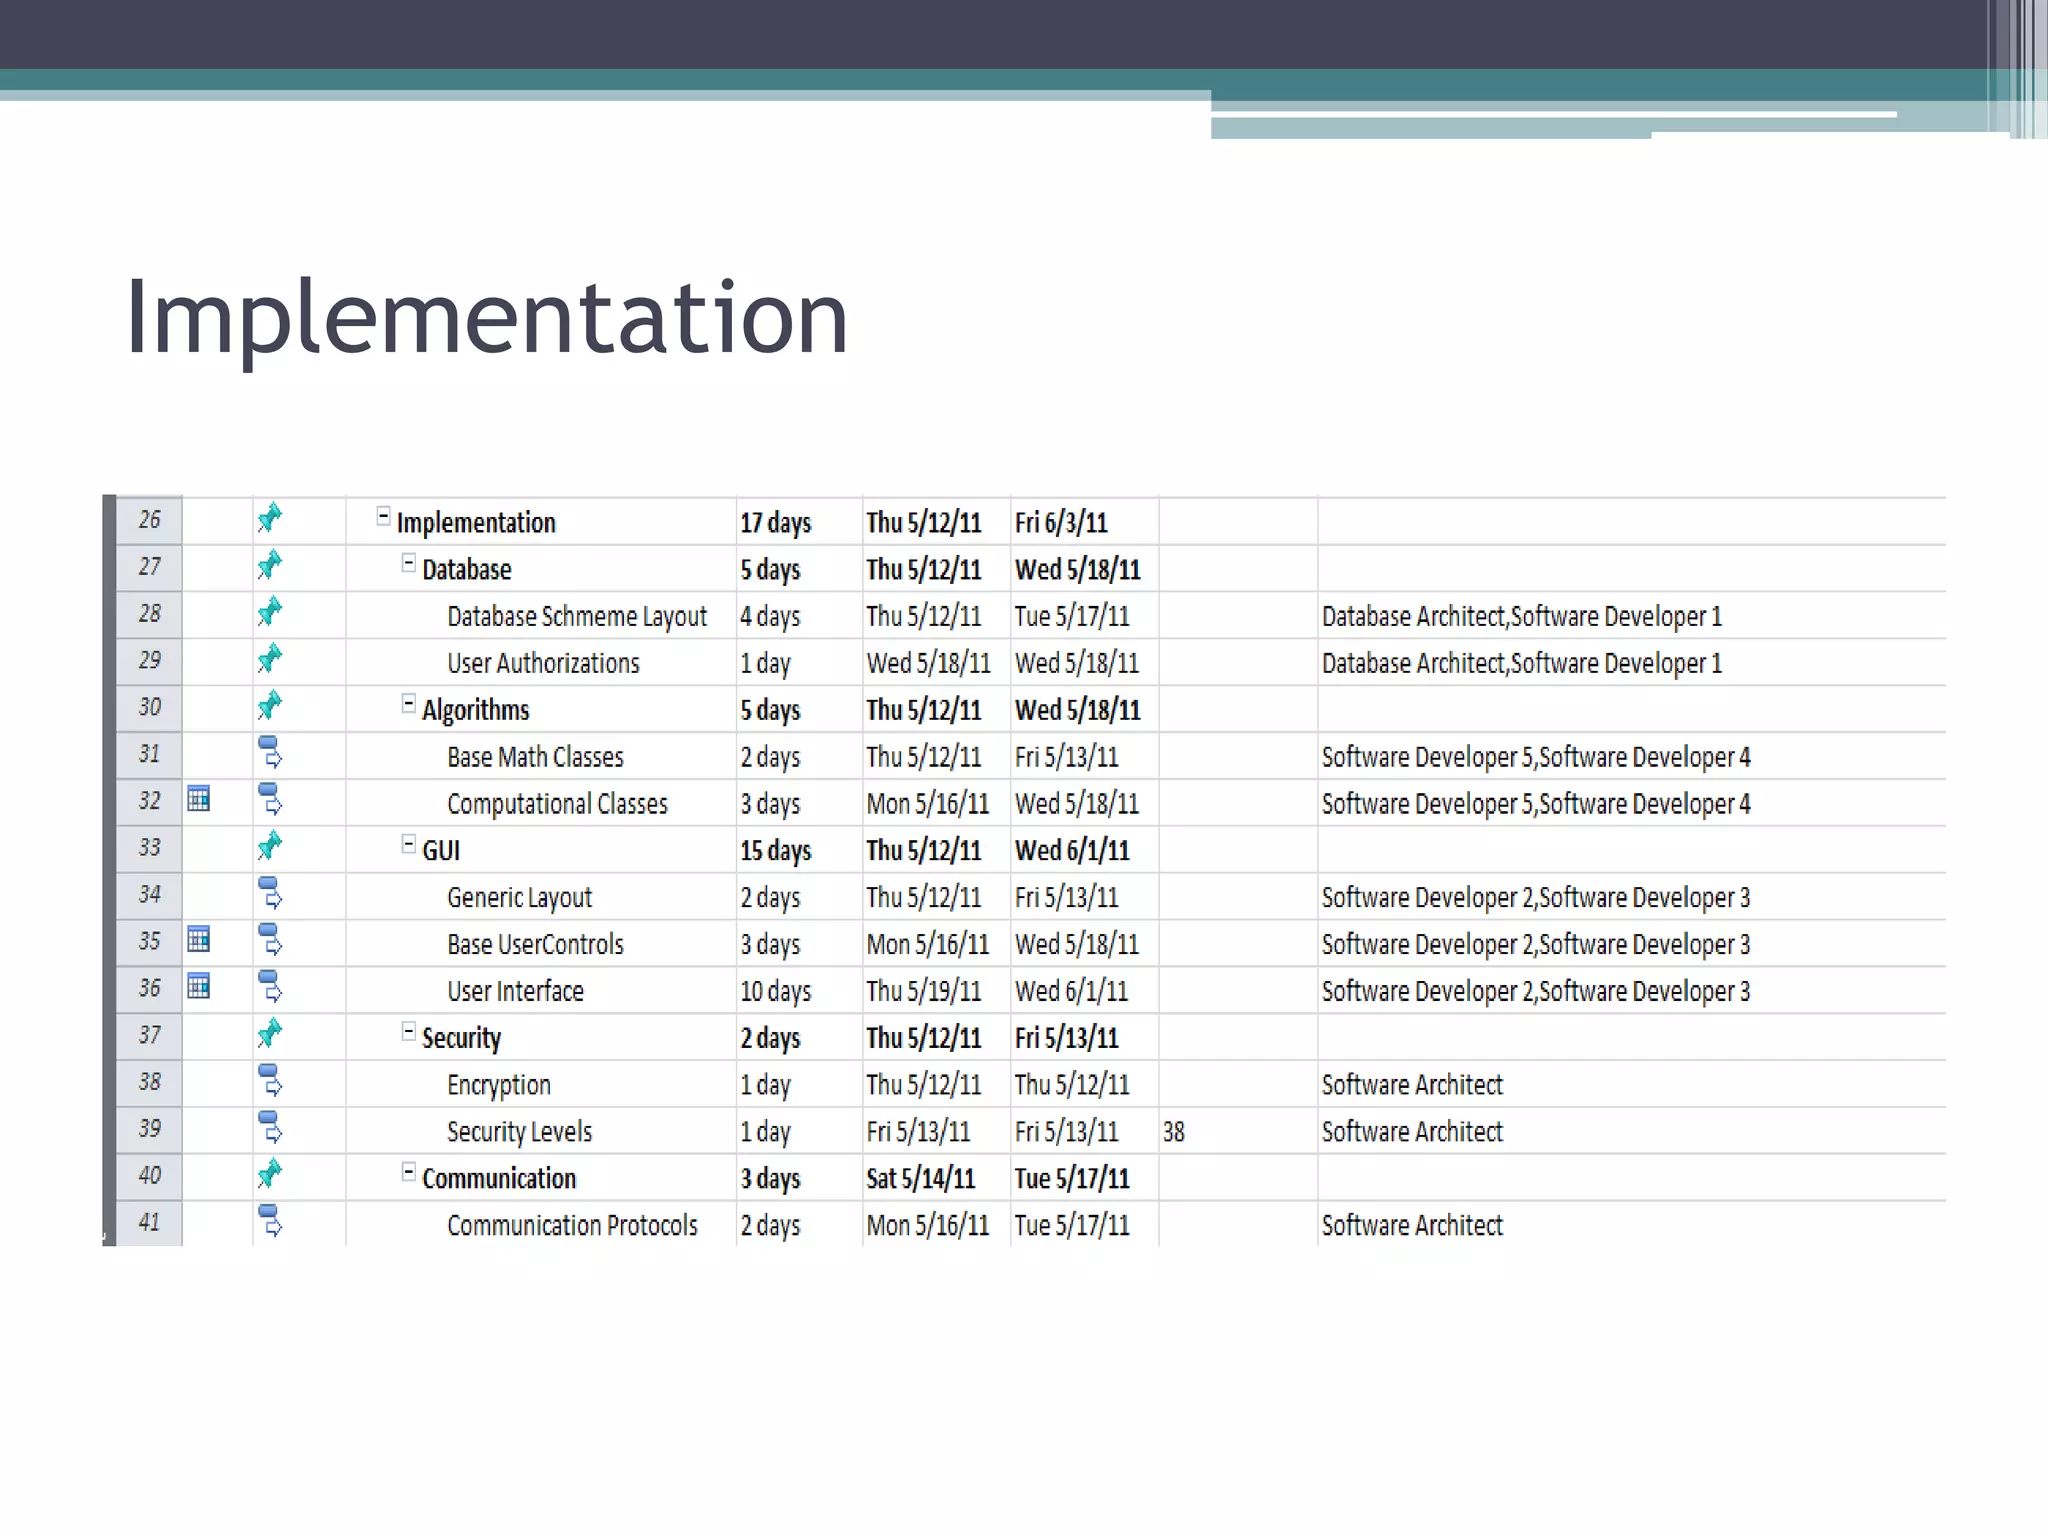Collapse the Security task group
The height and width of the screenshot is (1536, 2048).
408,1031
